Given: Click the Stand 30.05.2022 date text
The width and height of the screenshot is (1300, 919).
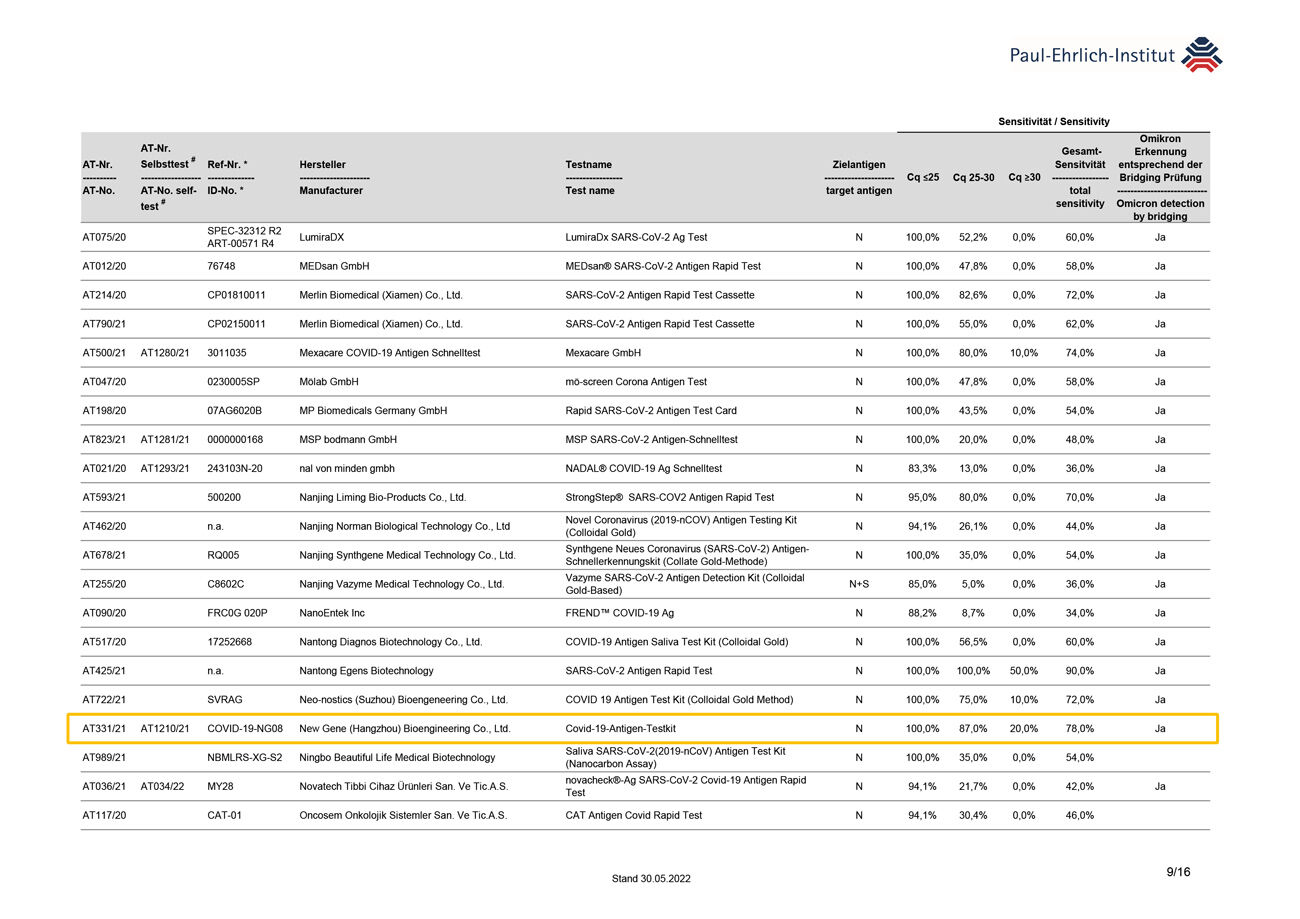Looking at the screenshot, I should [x=650, y=879].
